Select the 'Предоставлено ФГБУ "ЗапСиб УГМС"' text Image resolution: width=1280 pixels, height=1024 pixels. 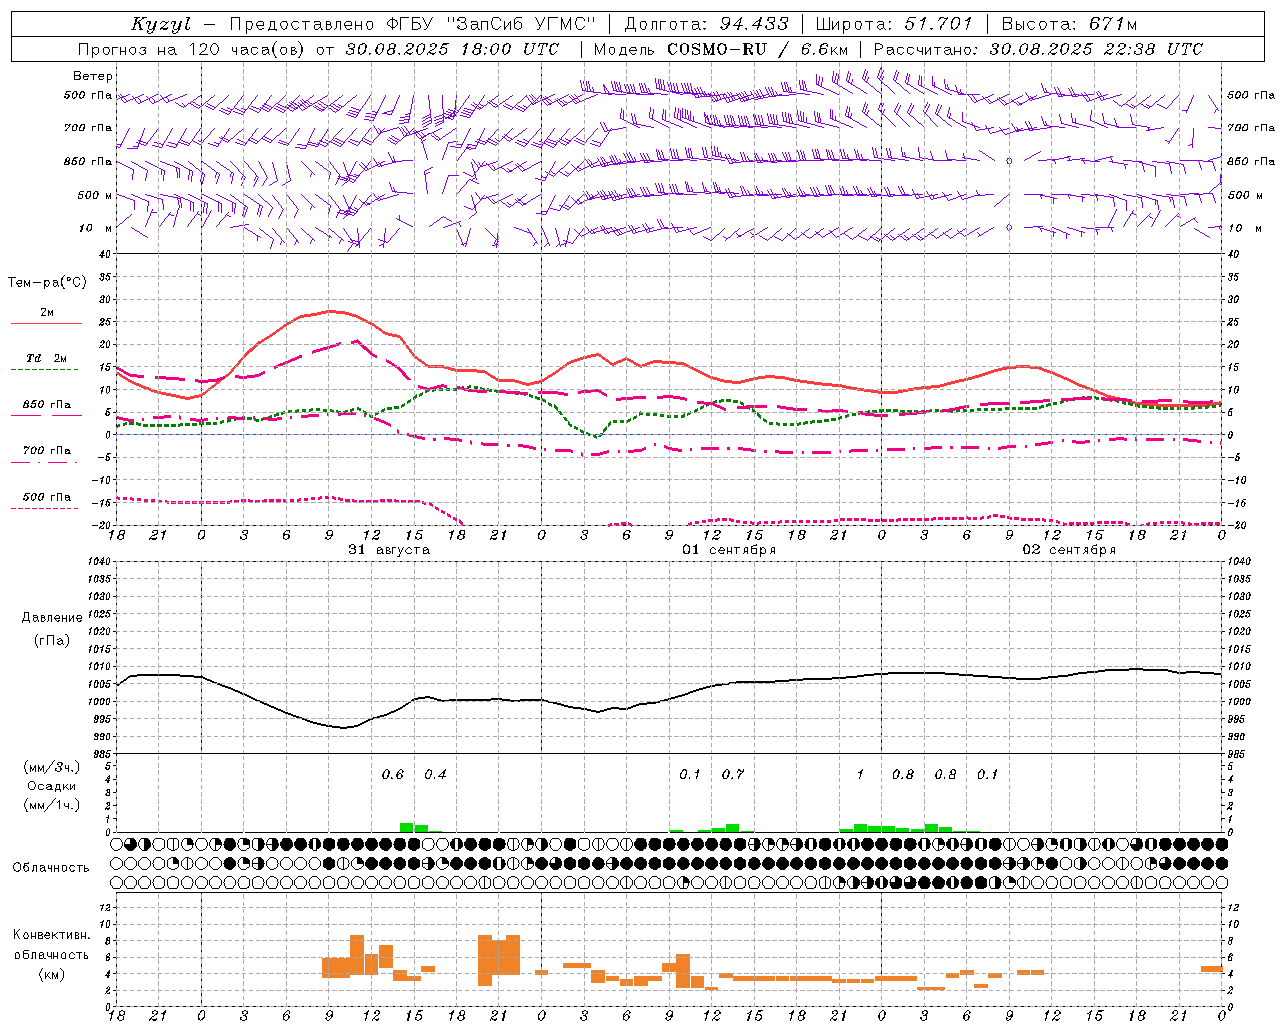point(413,24)
